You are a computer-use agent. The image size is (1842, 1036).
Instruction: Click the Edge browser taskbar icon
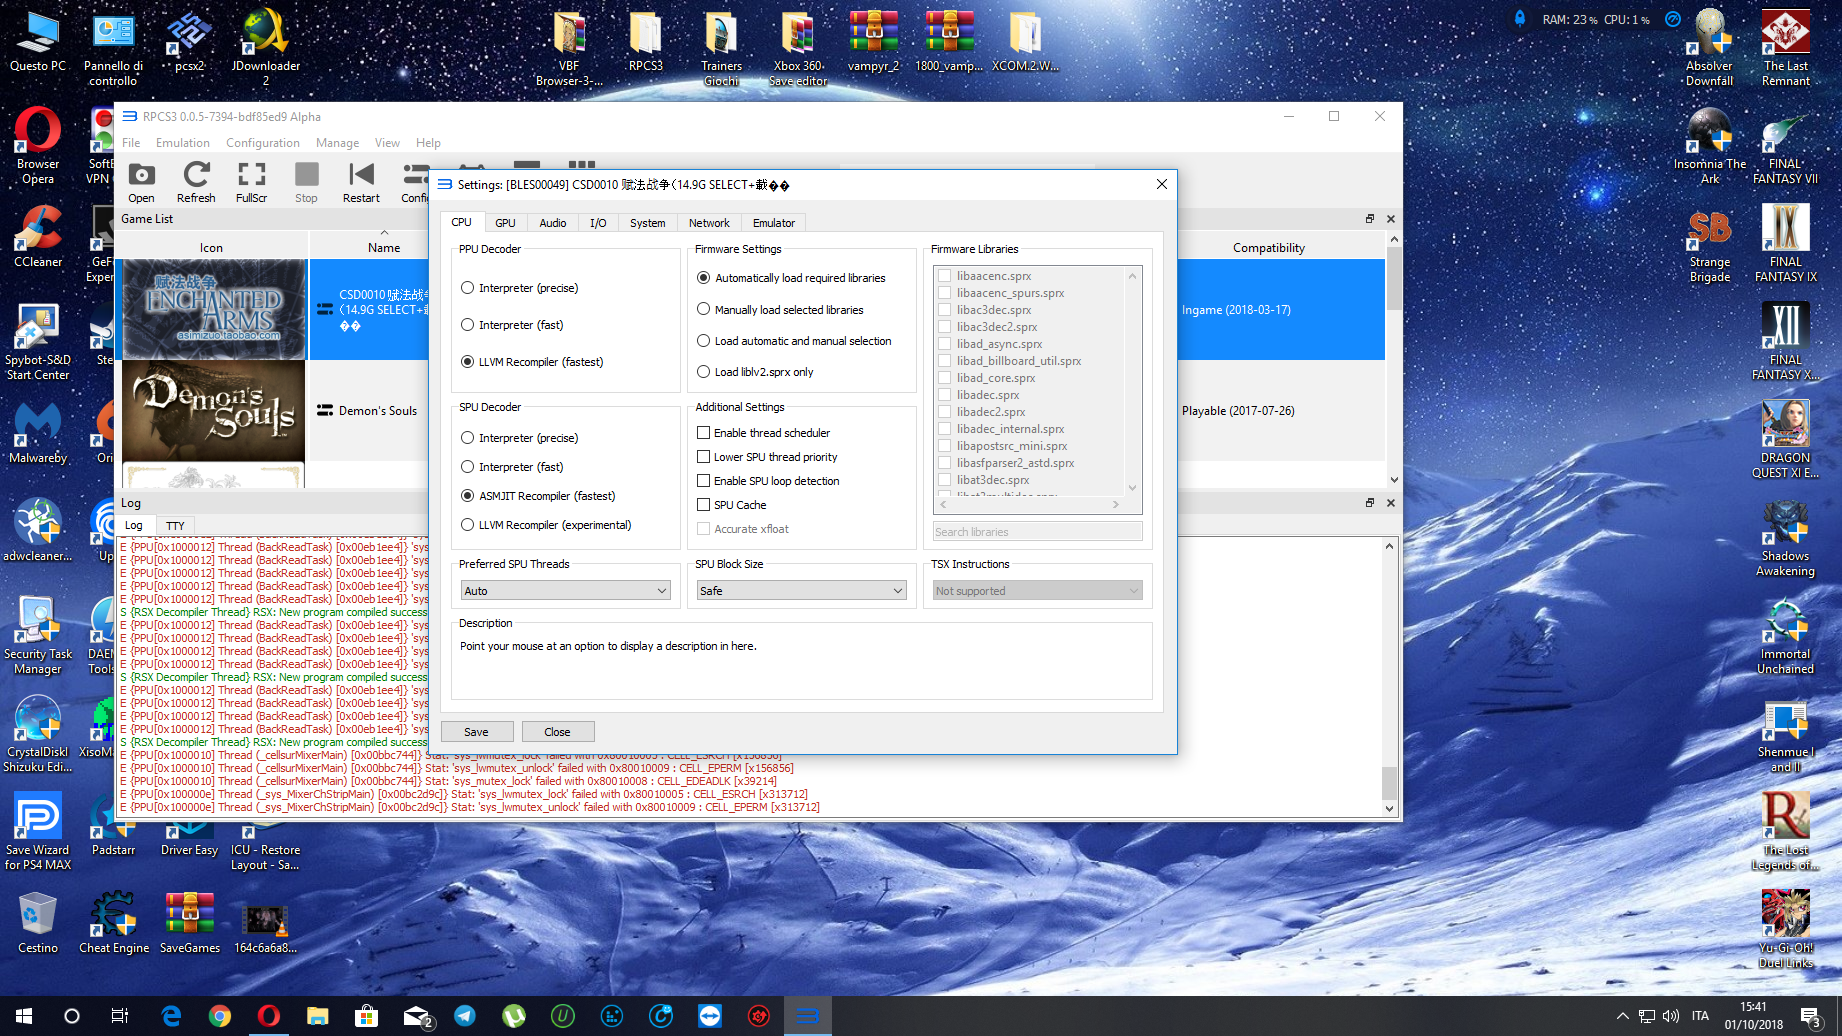[172, 1016]
